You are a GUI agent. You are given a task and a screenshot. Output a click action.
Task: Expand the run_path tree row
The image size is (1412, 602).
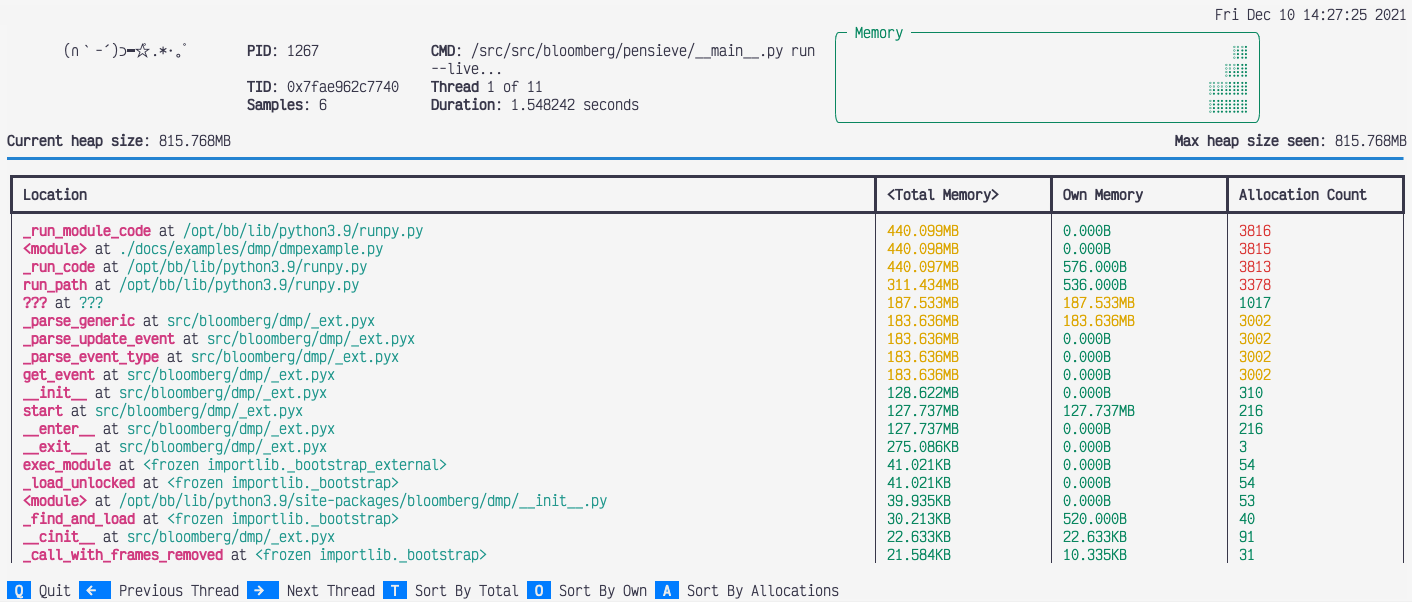pos(60,284)
